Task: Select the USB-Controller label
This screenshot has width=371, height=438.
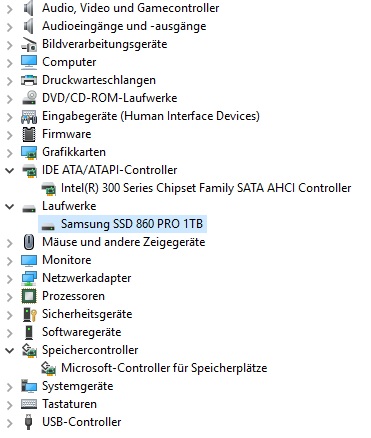Action: click(x=82, y=422)
